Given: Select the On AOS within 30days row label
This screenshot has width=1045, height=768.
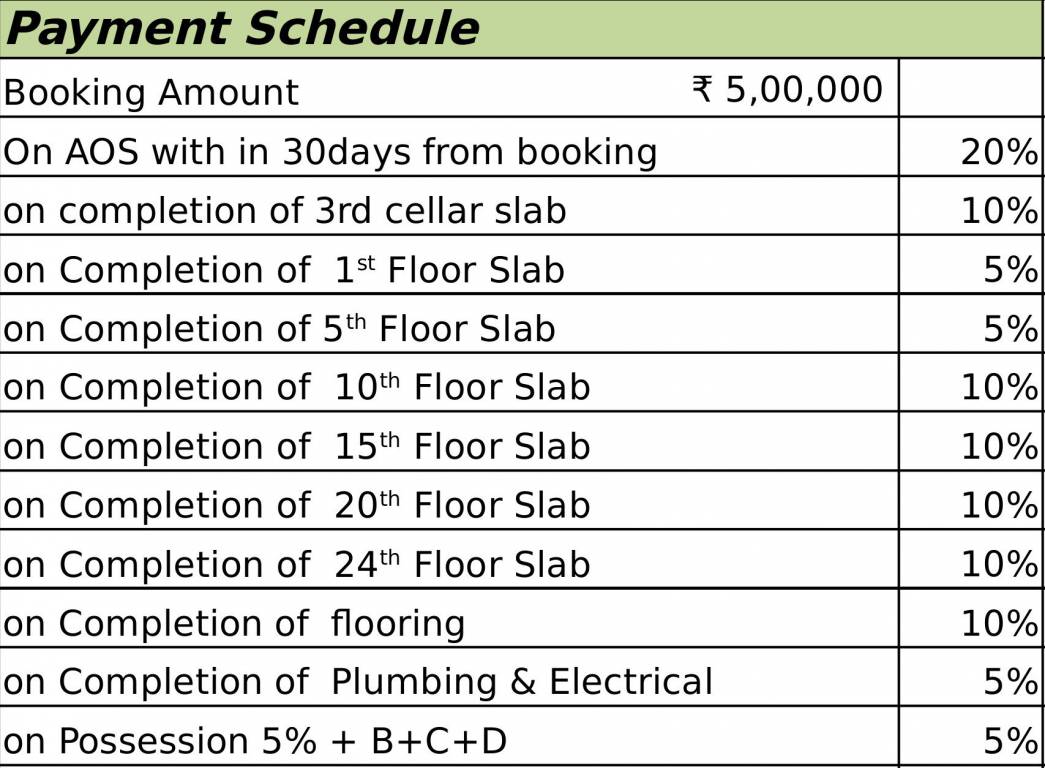Looking at the screenshot, I should click(330, 152).
